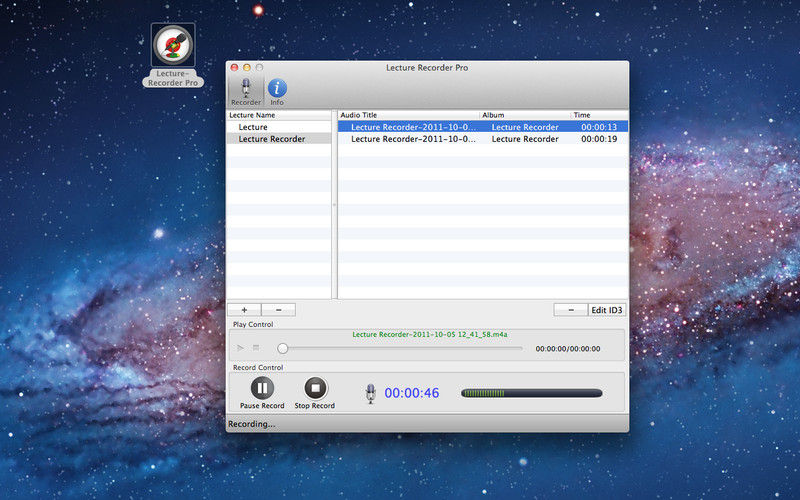This screenshot has height=500, width=800.
Task: Click the 00:00:46 recording timer
Action: (x=412, y=393)
